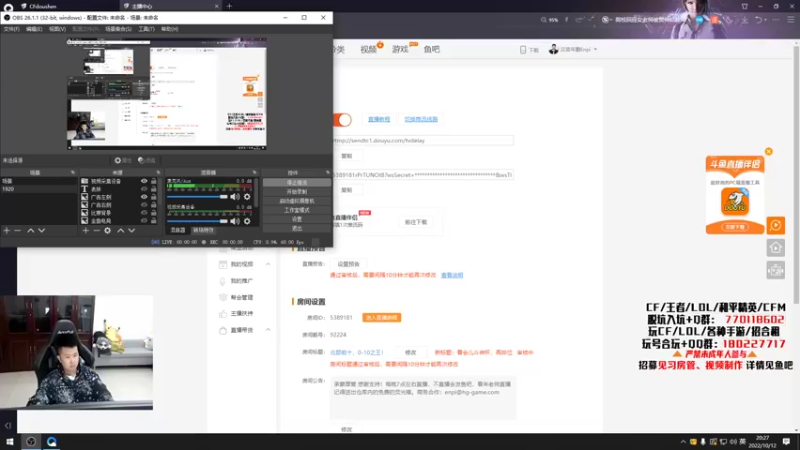This screenshot has height=450, width=800.
Task: Mute the 视频采集设备 mixer channel speaker
Action: click(235, 221)
